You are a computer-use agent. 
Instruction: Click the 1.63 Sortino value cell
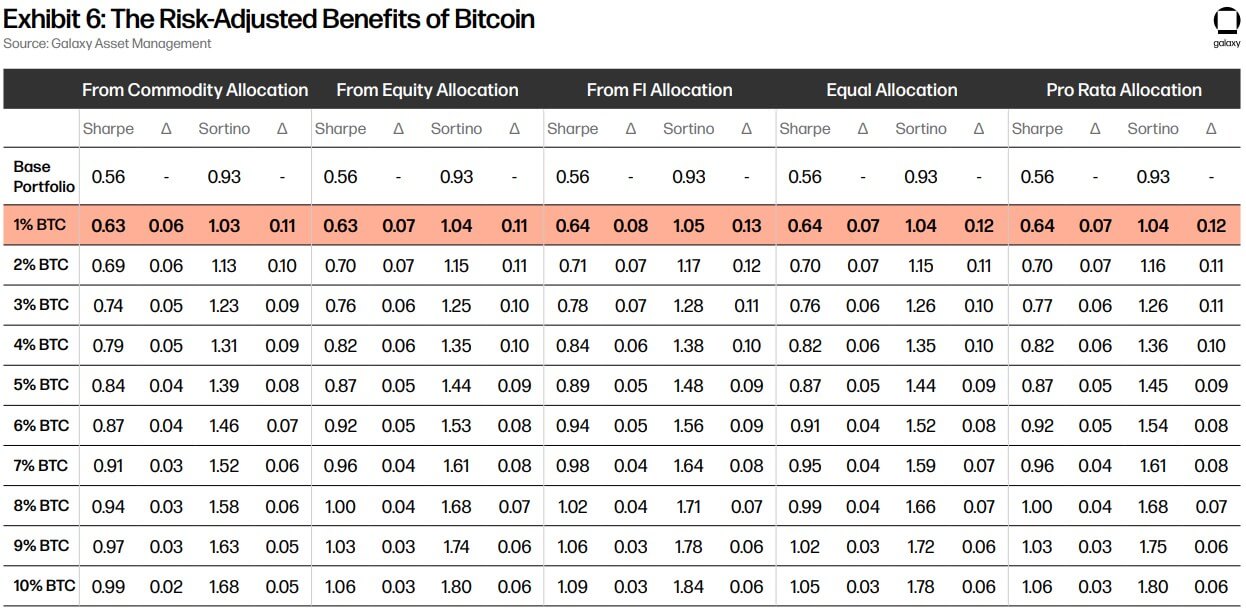pos(224,547)
